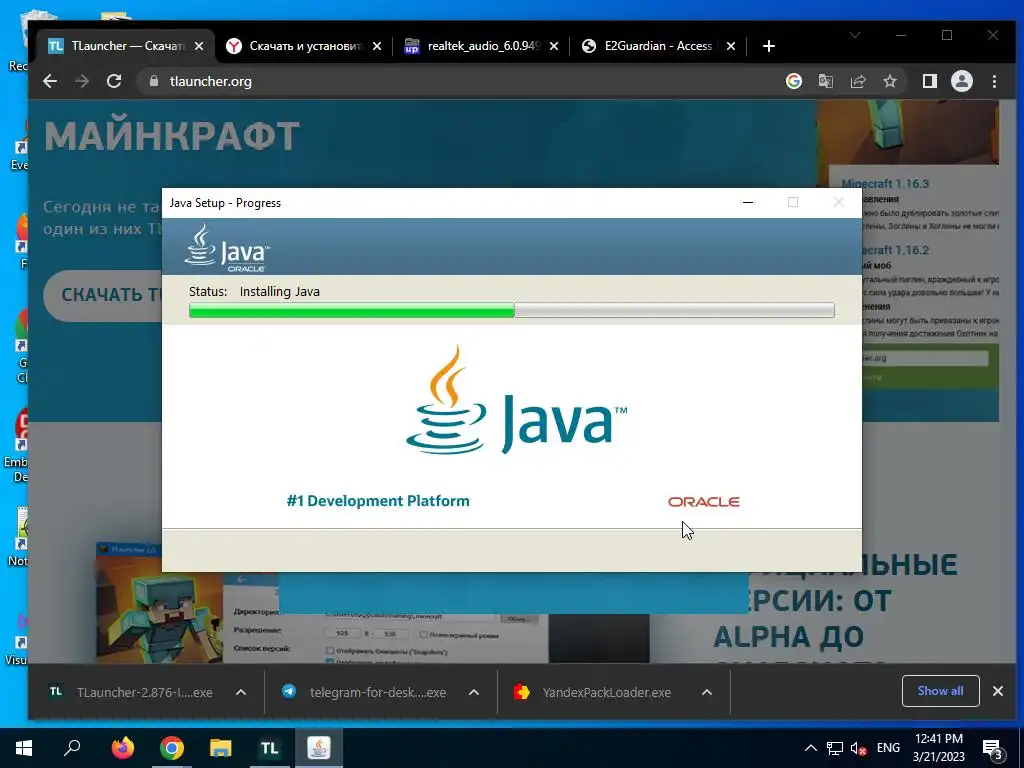Open the Minecraft 1.16.3 news link

pyautogui.click(x=885, y=184)
